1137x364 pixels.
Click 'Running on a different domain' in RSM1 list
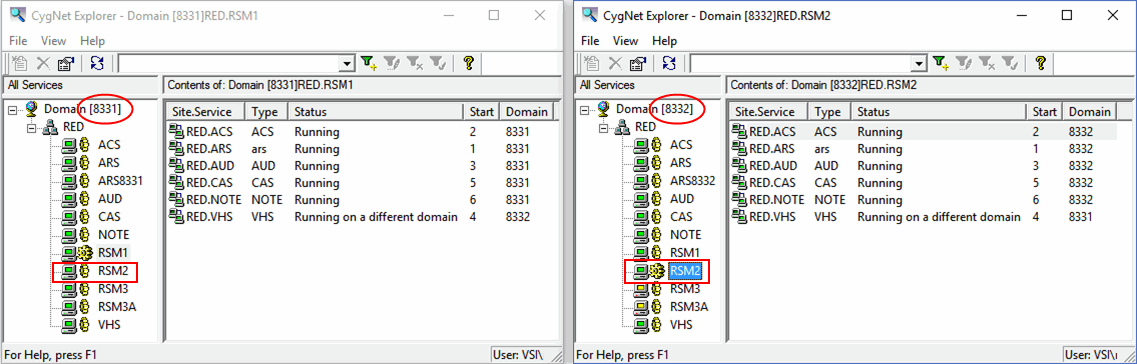[x=376, y=217]
